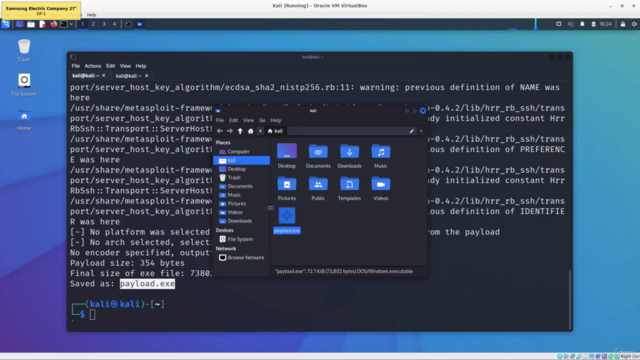Open the terminal File menu

76,66
